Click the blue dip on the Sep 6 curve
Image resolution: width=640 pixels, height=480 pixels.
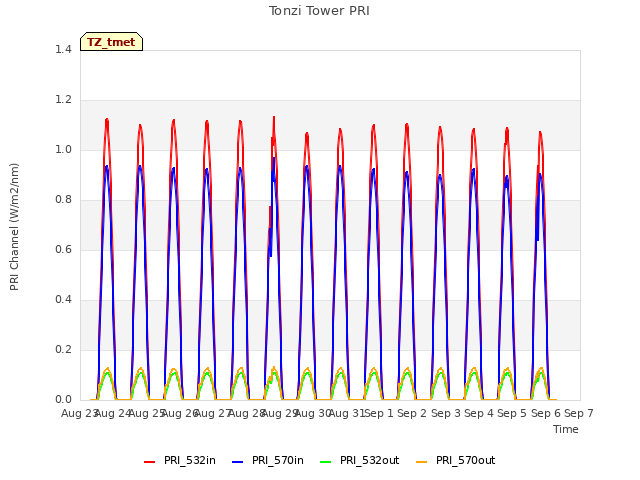coord(538,239)
